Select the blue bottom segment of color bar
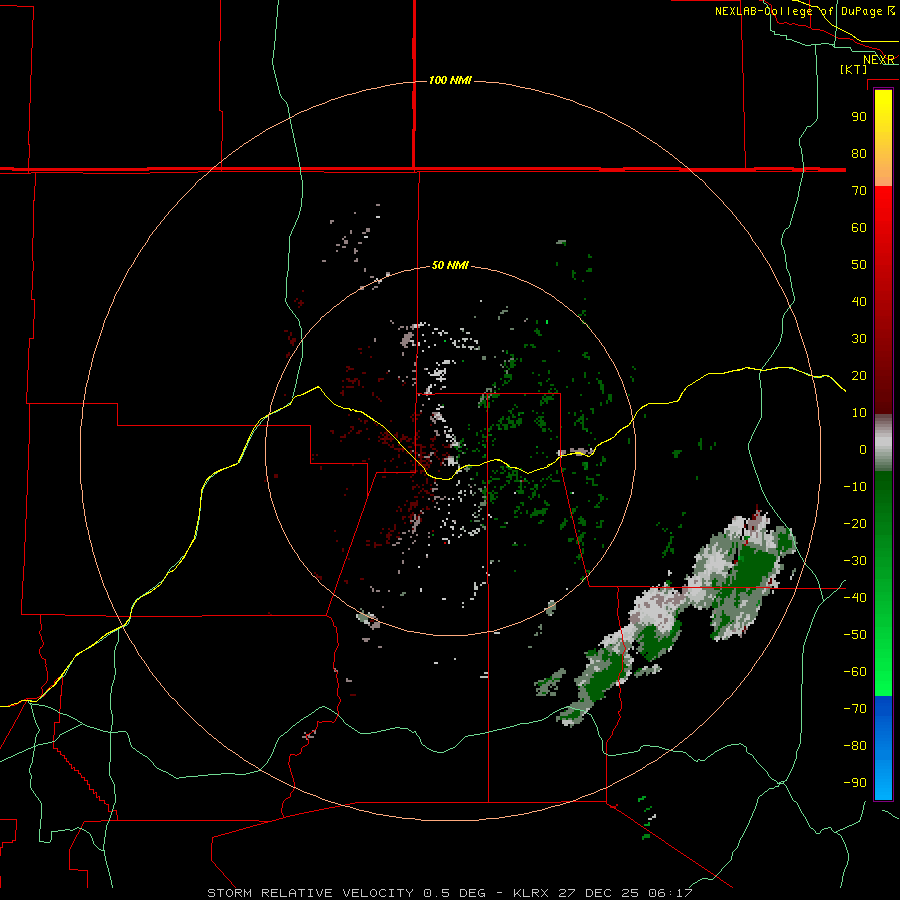900x900 pixels. [x=883, y=748]
